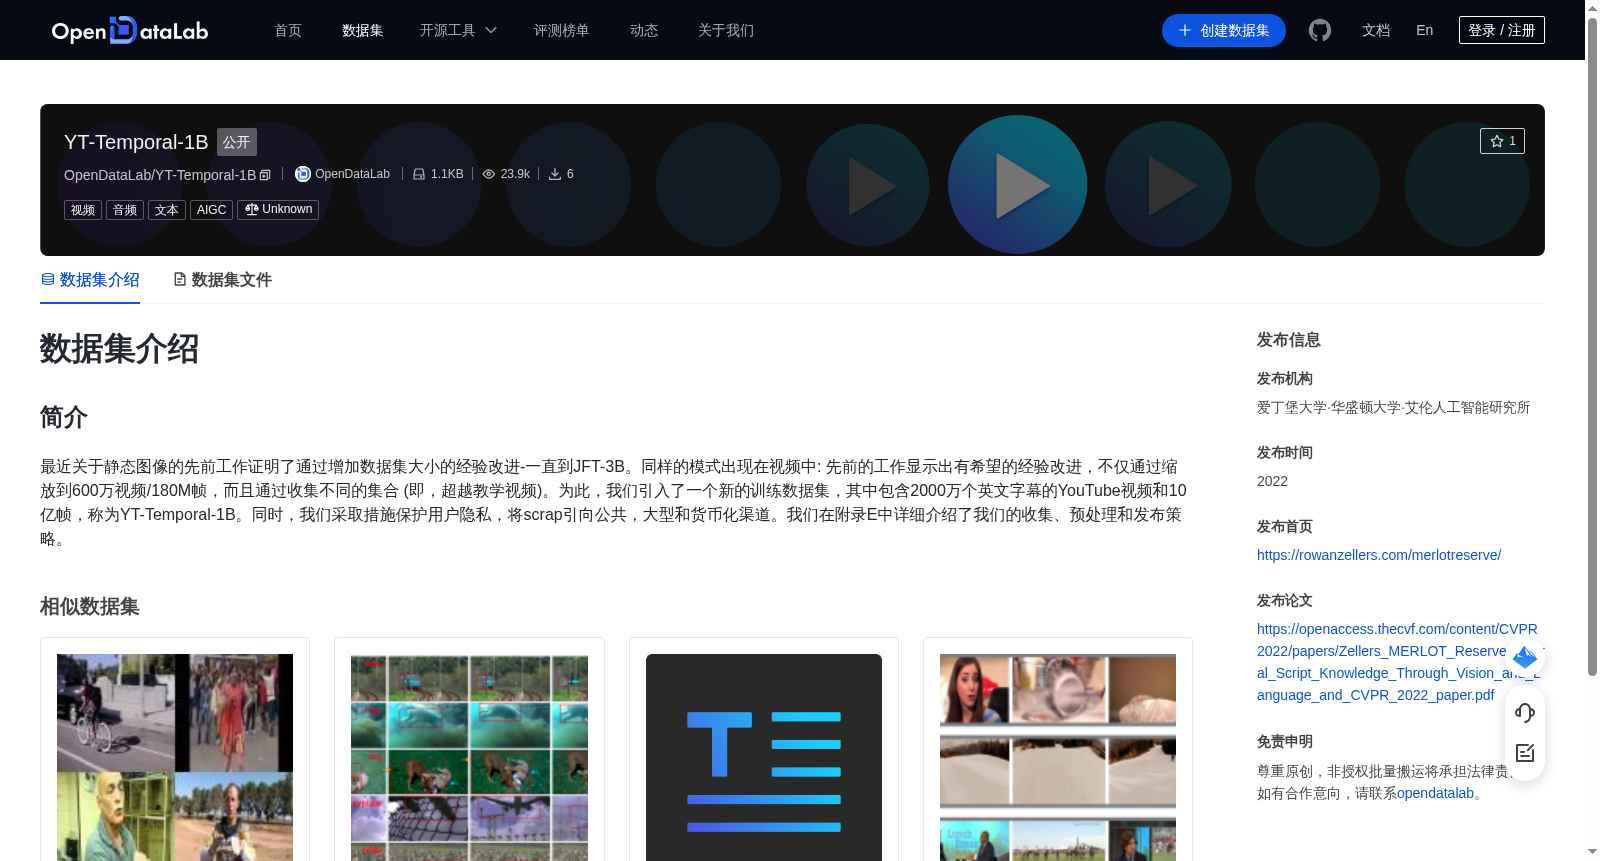Switch to 数据集文件 tab
1600x861 pixels.
tap(222, 280)
